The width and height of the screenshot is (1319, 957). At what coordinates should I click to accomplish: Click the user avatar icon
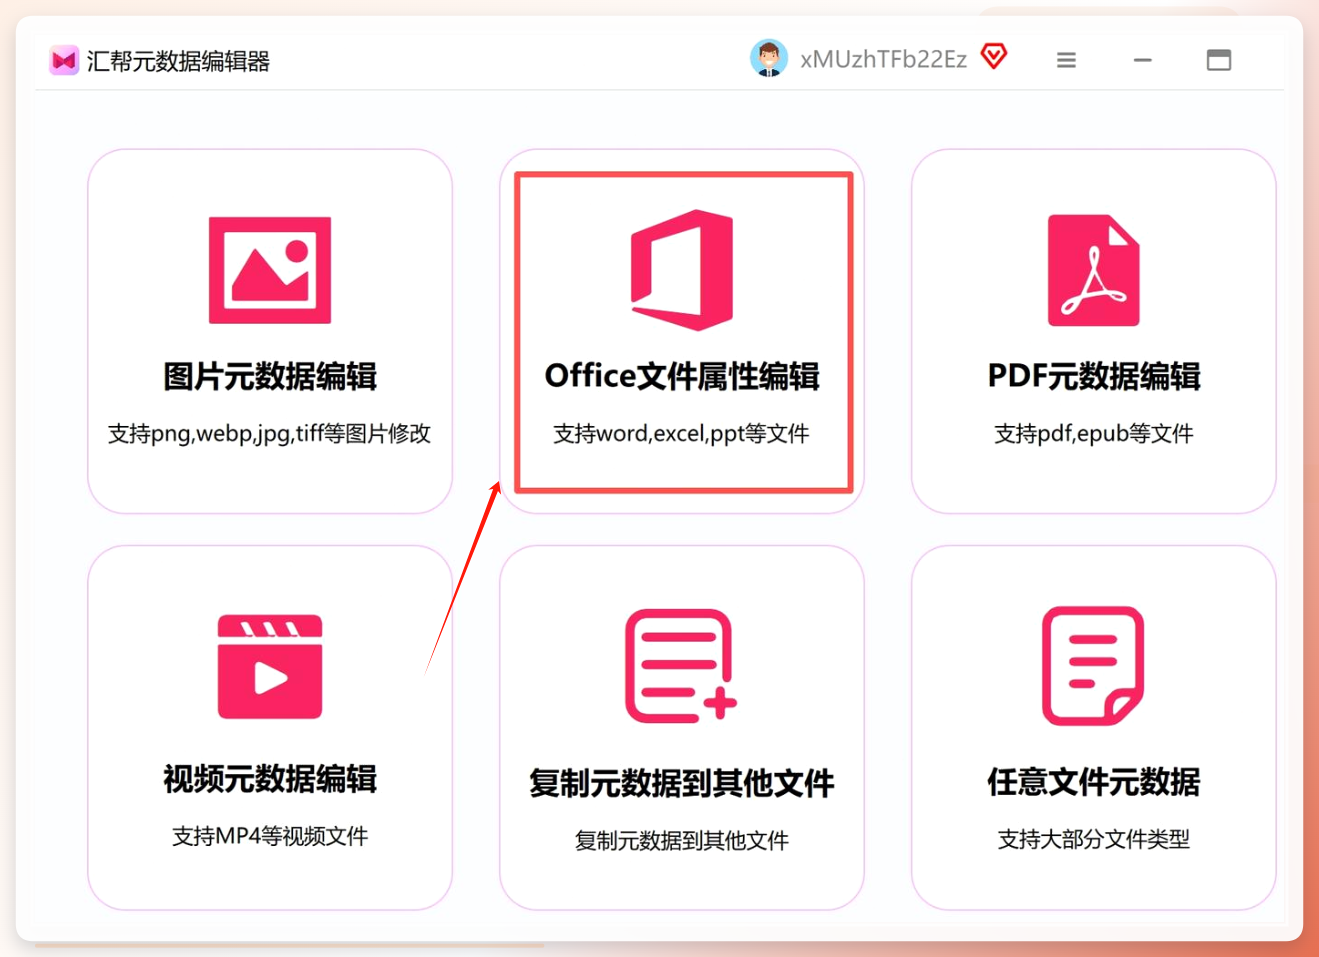point(769,59)
